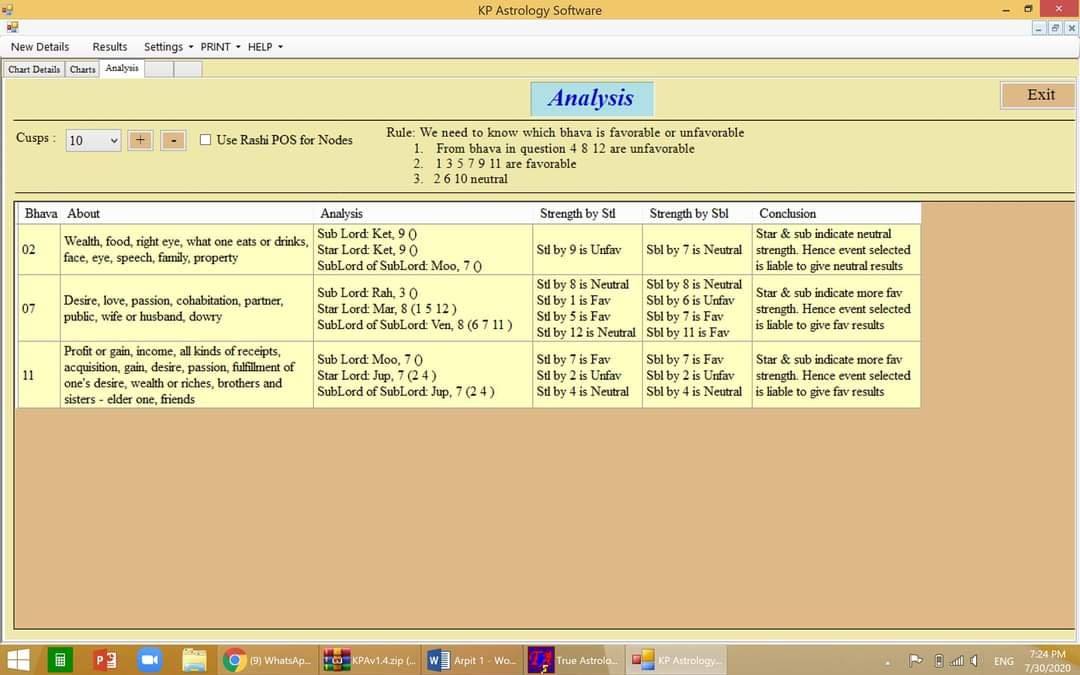1080x675 pixels.
Task: Switch to the KPAv1.4.zip WinRAR window
Action: (370, 660)
